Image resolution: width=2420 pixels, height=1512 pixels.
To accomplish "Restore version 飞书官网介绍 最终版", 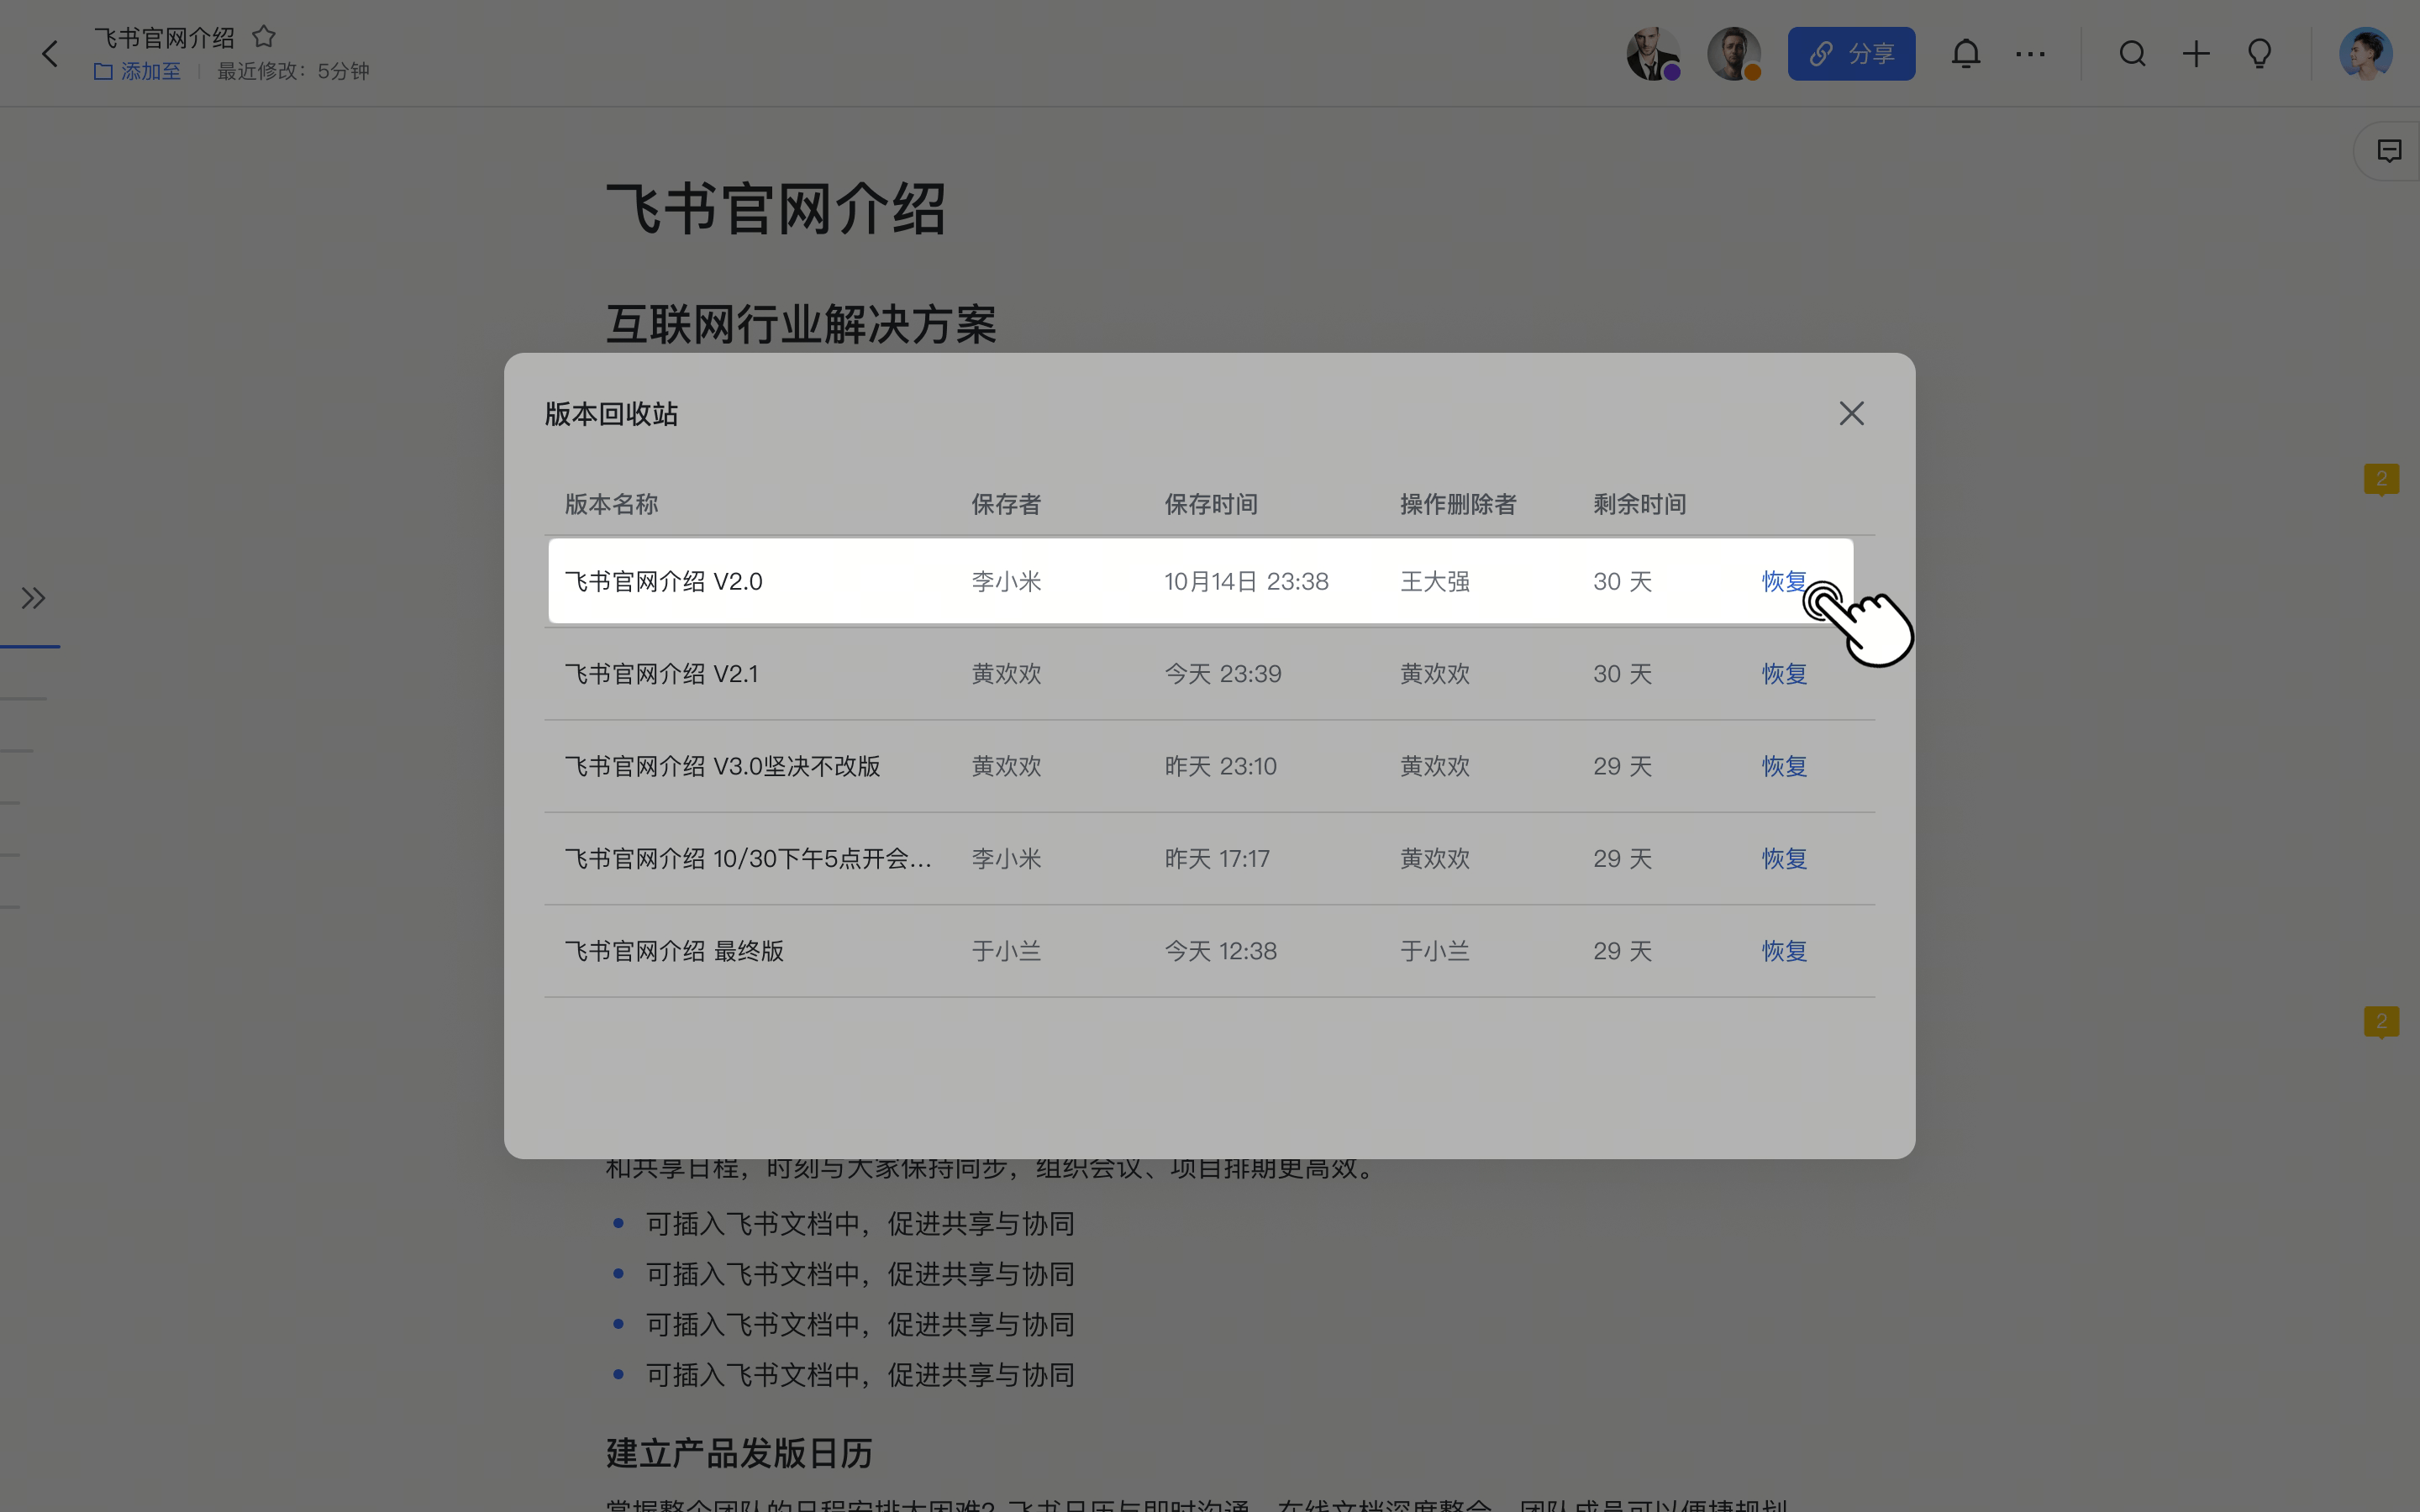I will [1784, 951].
